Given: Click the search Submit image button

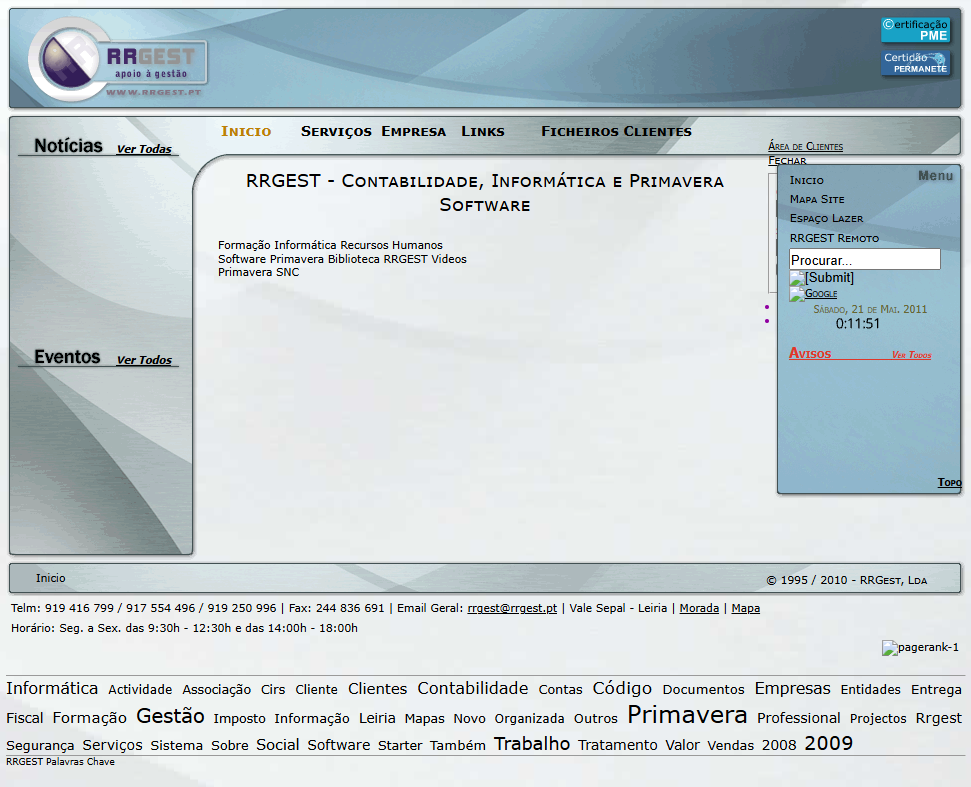Looking at the screenshot, I should (x=822, y=278).
